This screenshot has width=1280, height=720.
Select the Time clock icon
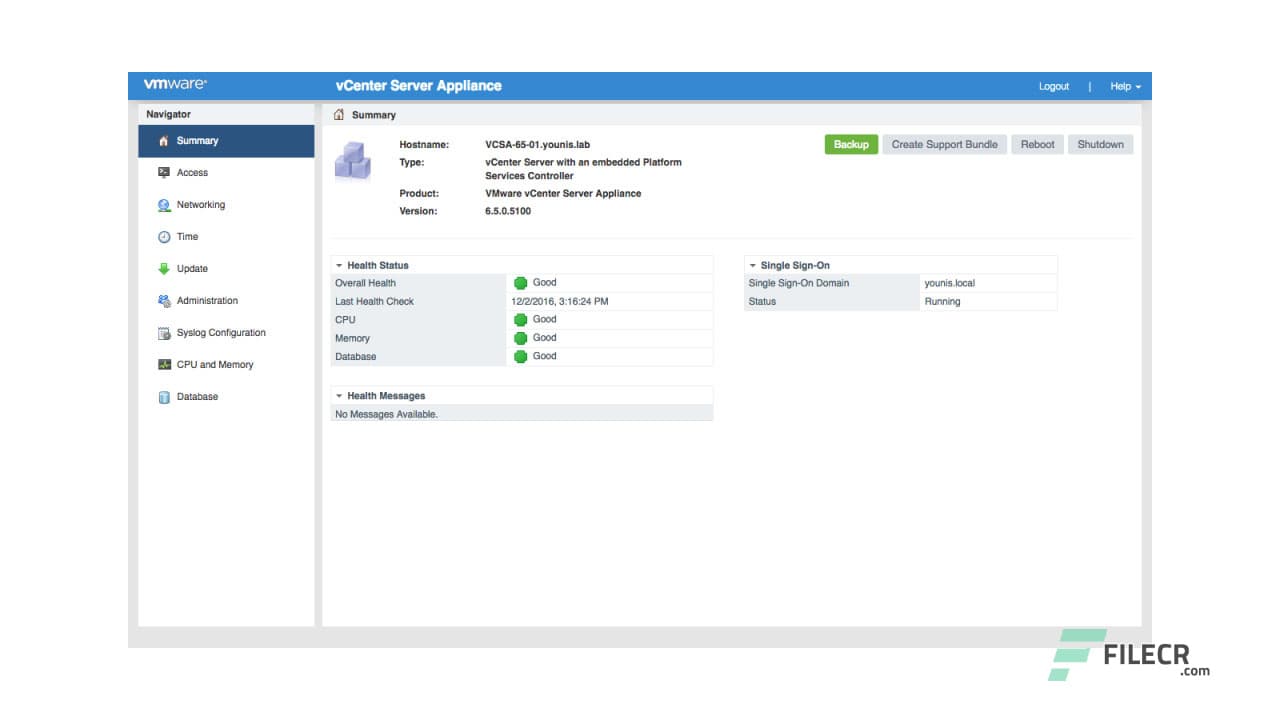(x=164, y=236)
